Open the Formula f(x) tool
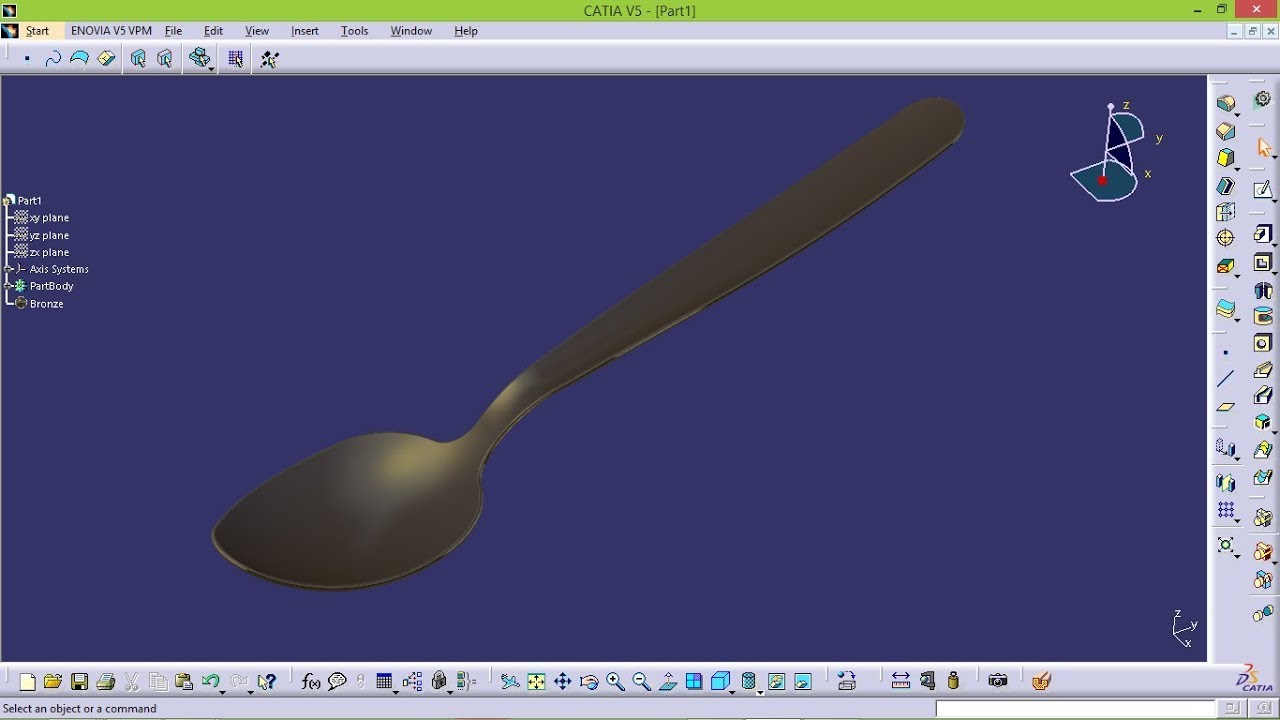1280x720 pixels. click(311, 682)
